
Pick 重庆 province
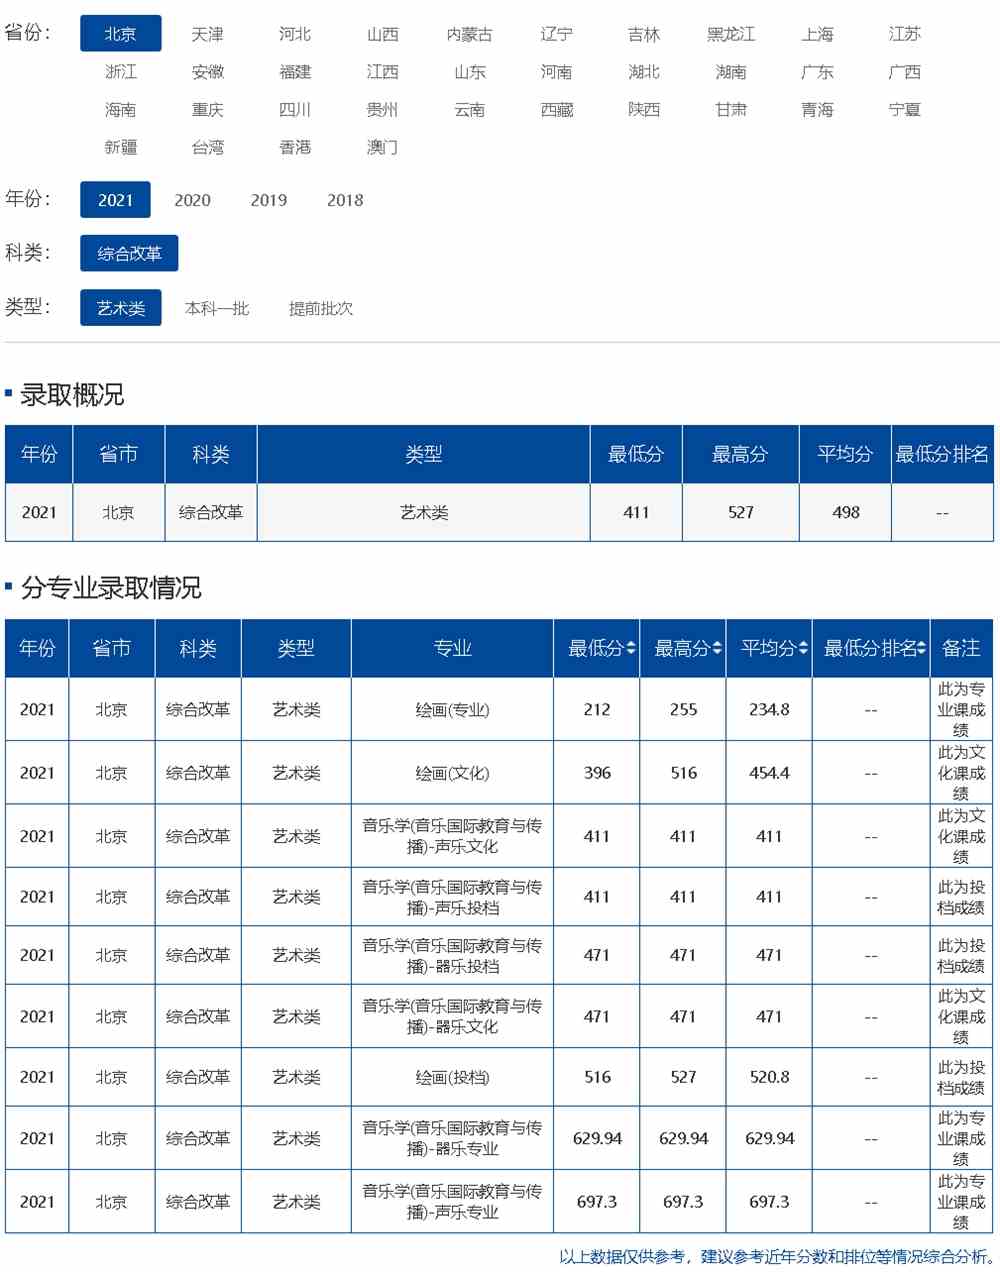coord(208,110)
